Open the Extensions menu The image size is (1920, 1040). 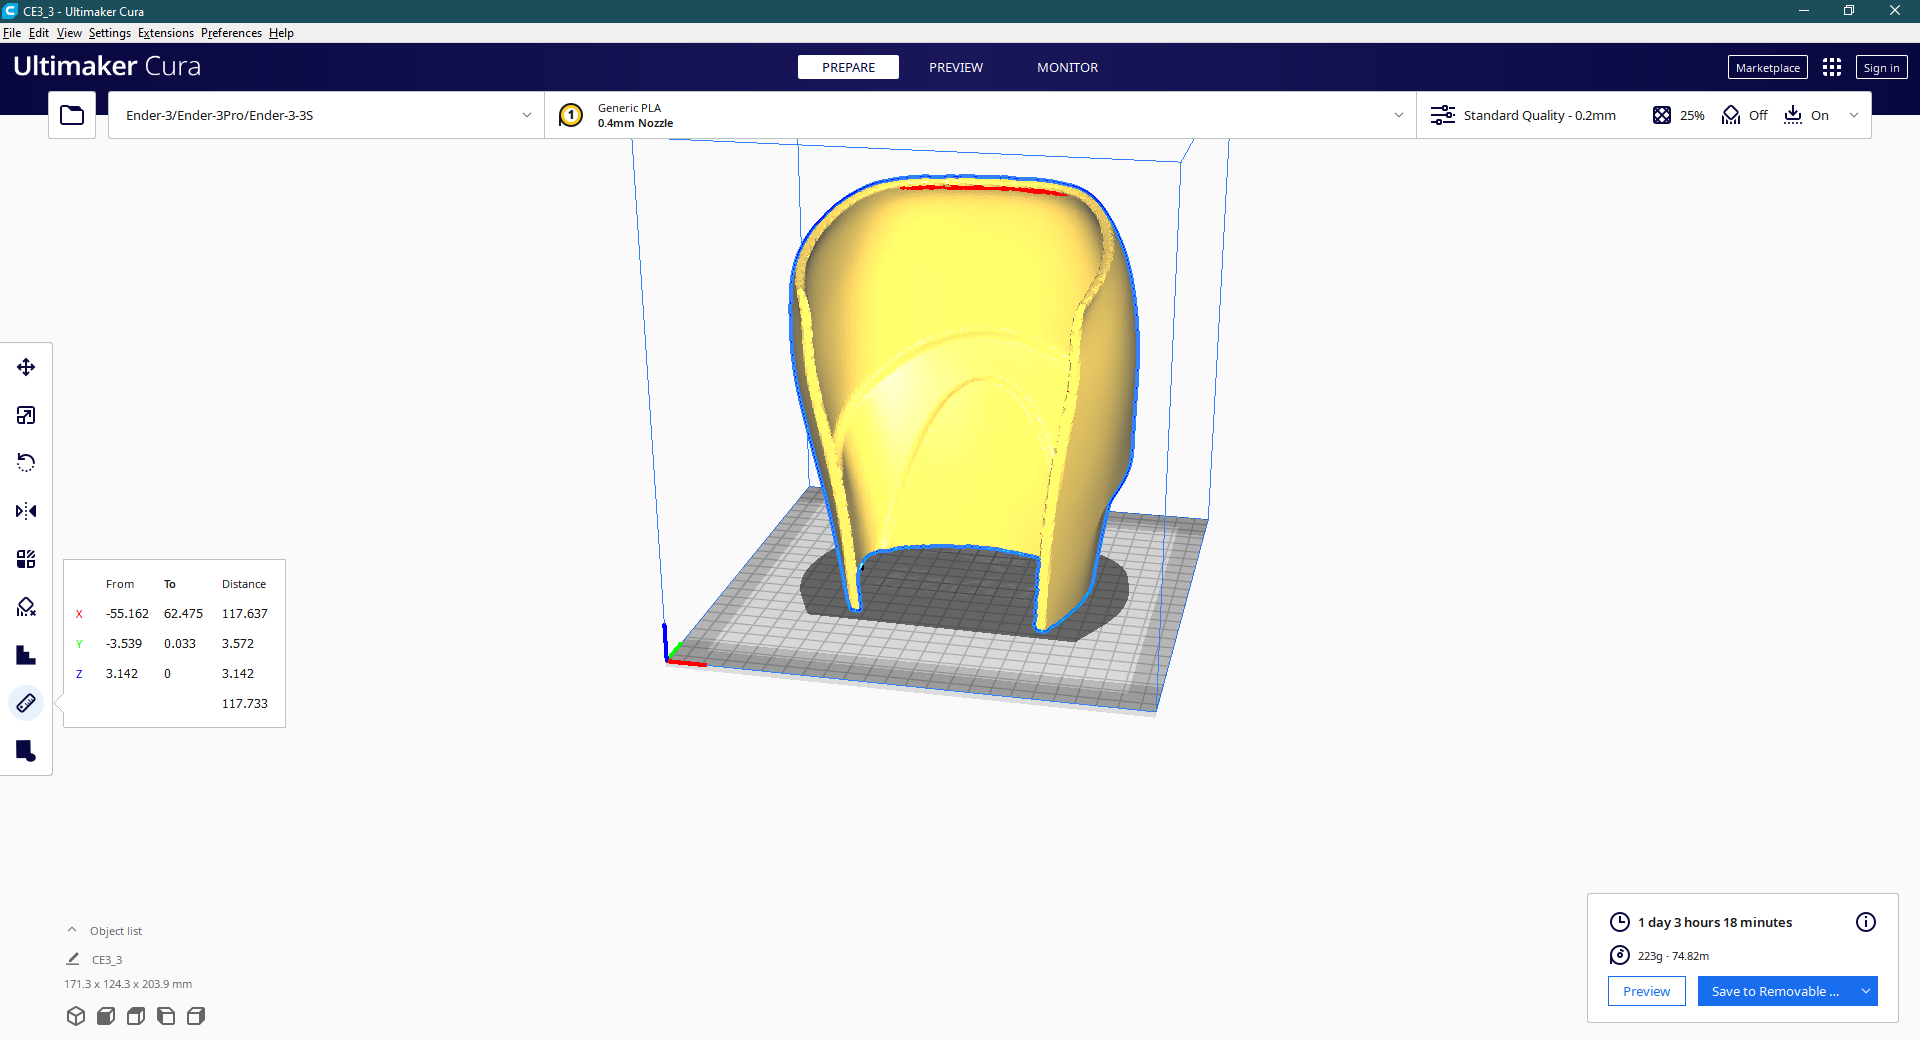(x=166, y=33)
